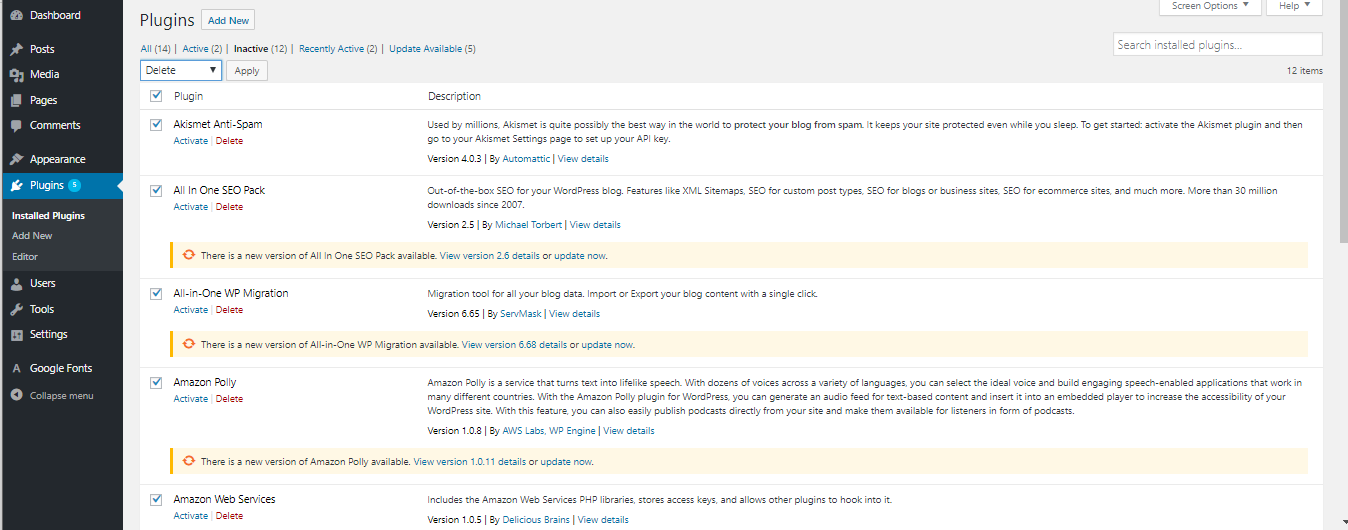Image resolution: width=1348 pixels, height=530 pixels.
Task: Expand the Help panel
Action: tap(1294, 6)
